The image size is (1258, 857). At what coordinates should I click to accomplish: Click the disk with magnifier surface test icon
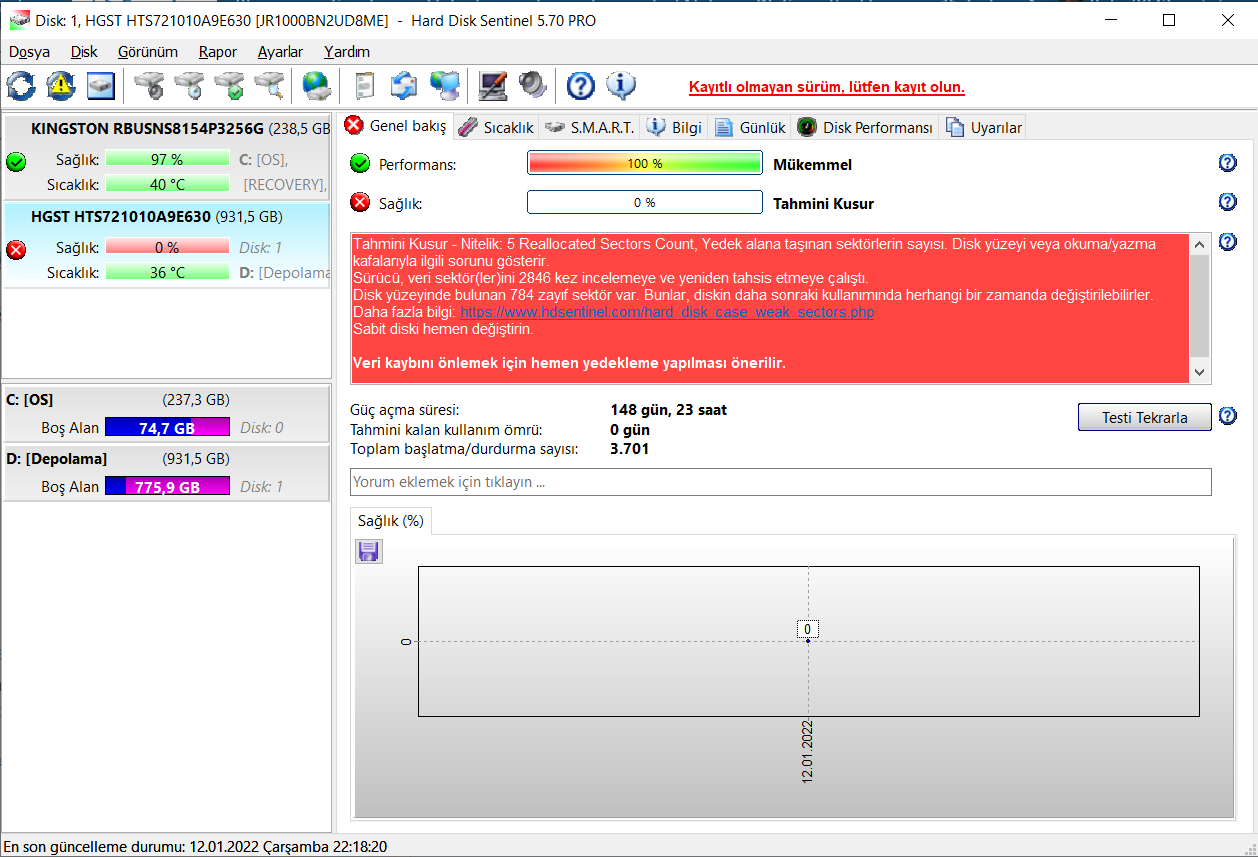click(x=269, y=86)
